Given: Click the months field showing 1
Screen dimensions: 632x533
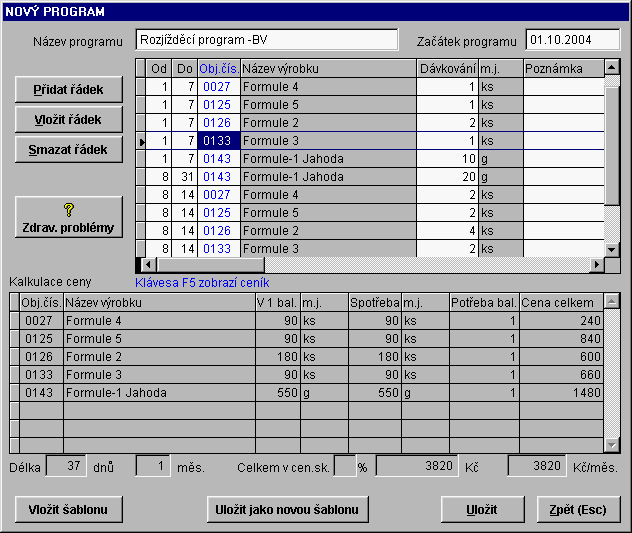Looking at the screenshot, I should 153,466.
